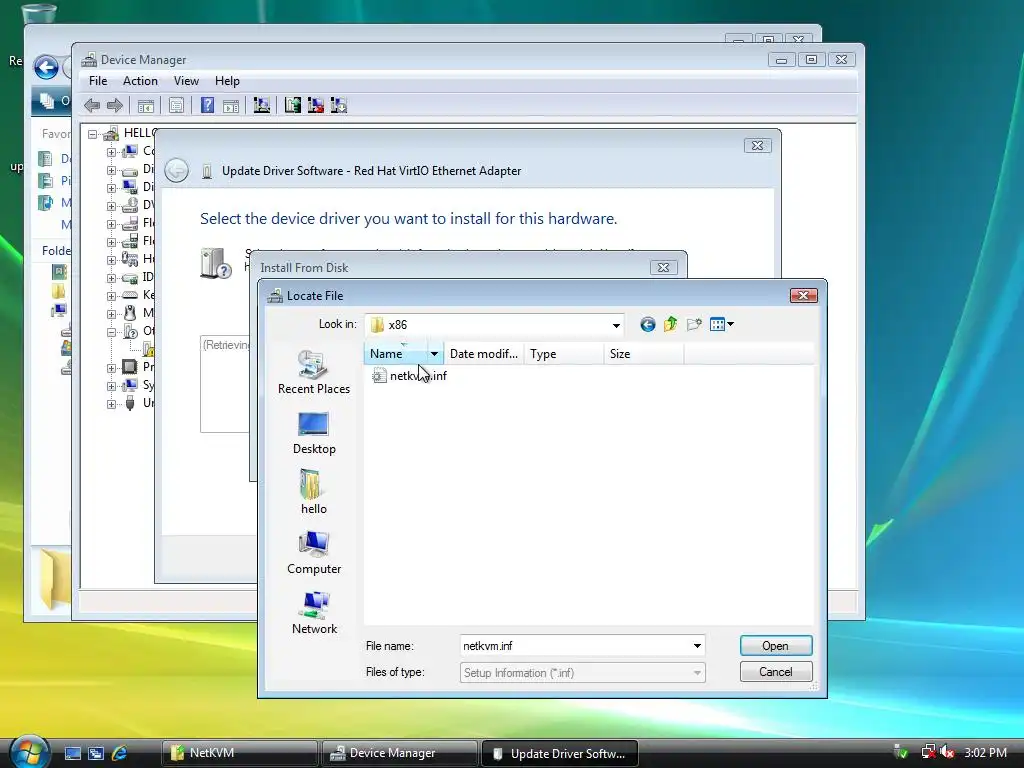
Task: Launch Internet Explorer from Quick Launch
Action: (120, 753)
